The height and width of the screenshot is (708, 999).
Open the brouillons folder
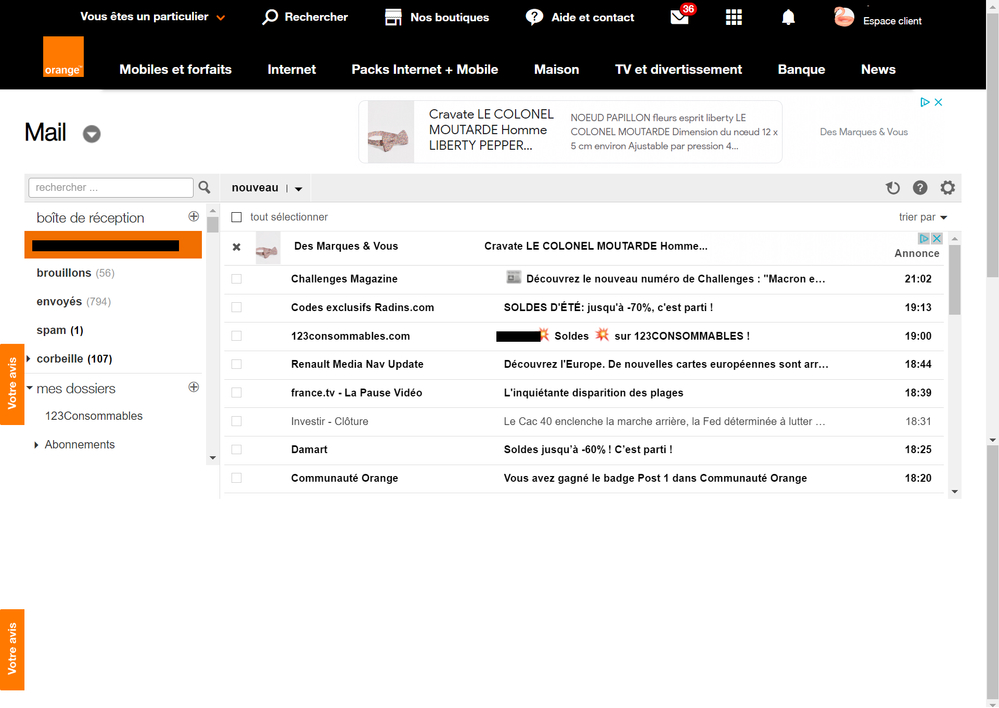(x=75, y=273)
